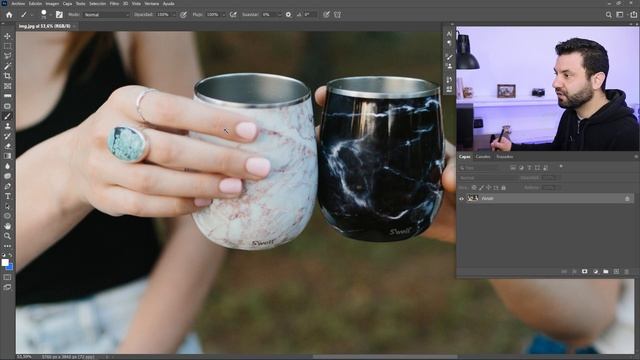Select the Blur (drop) tool
This screenshot has height=360, width=640.
point(7,166)
